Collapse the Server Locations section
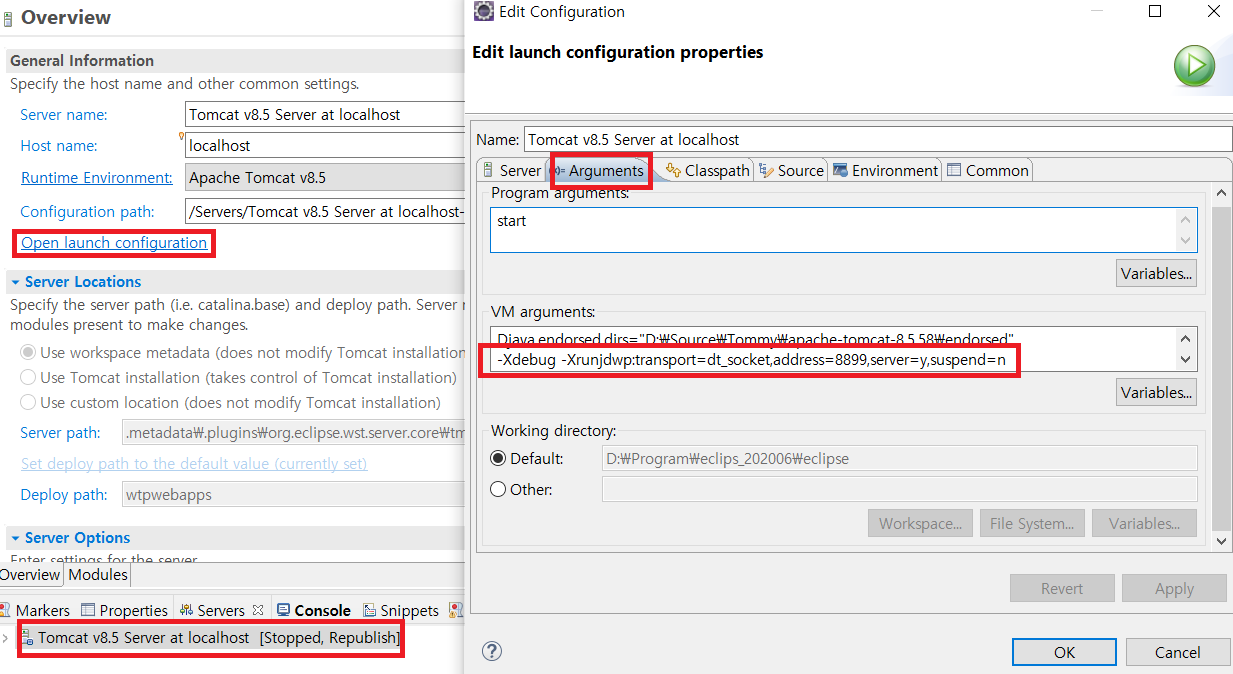Screen dimensions: 1233x674 15,282
